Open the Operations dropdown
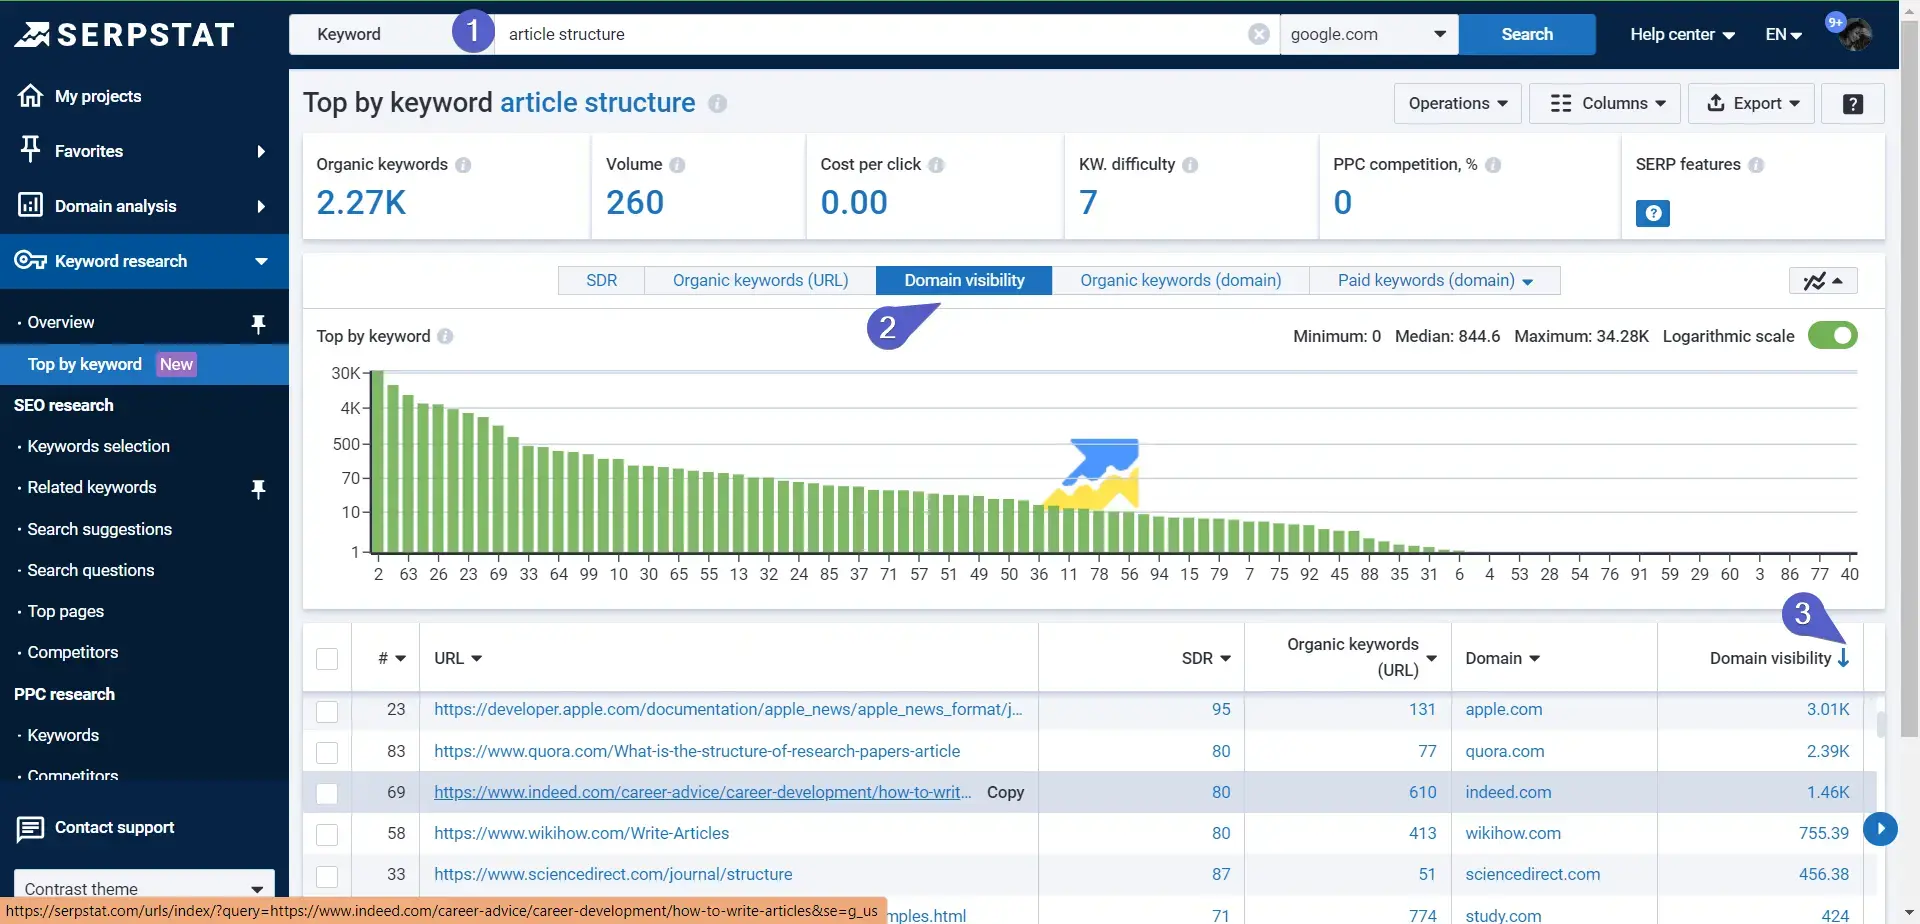The image size is (1920, 924). [x=1458, y=103]
